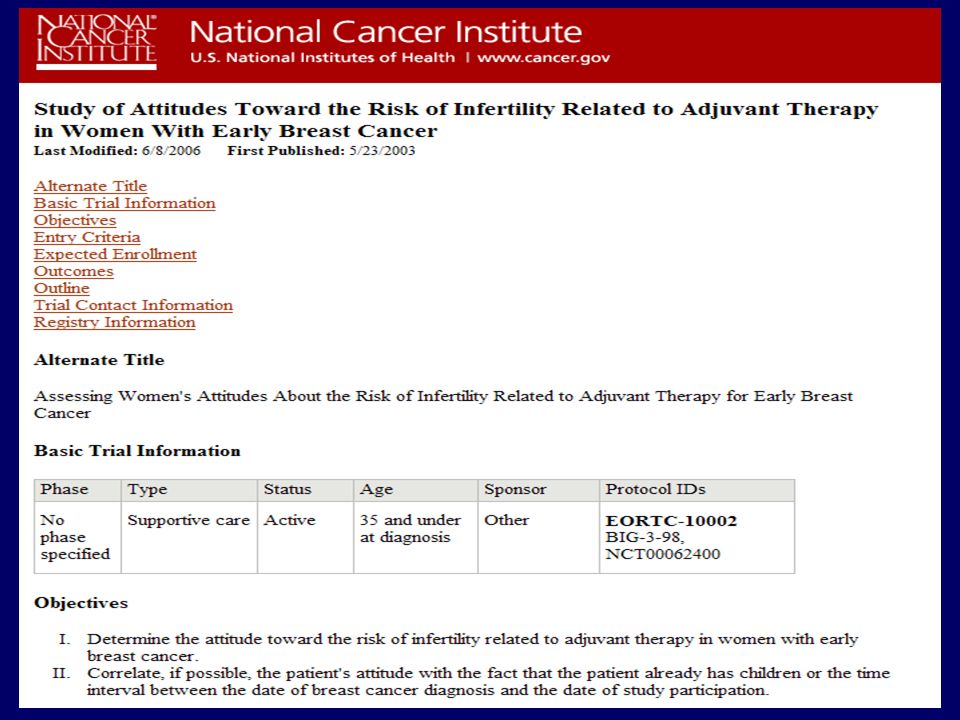This screenshot has width=960, height=720.
Task: Click the Basic Trial Information section heading
Action: point(137,451)
